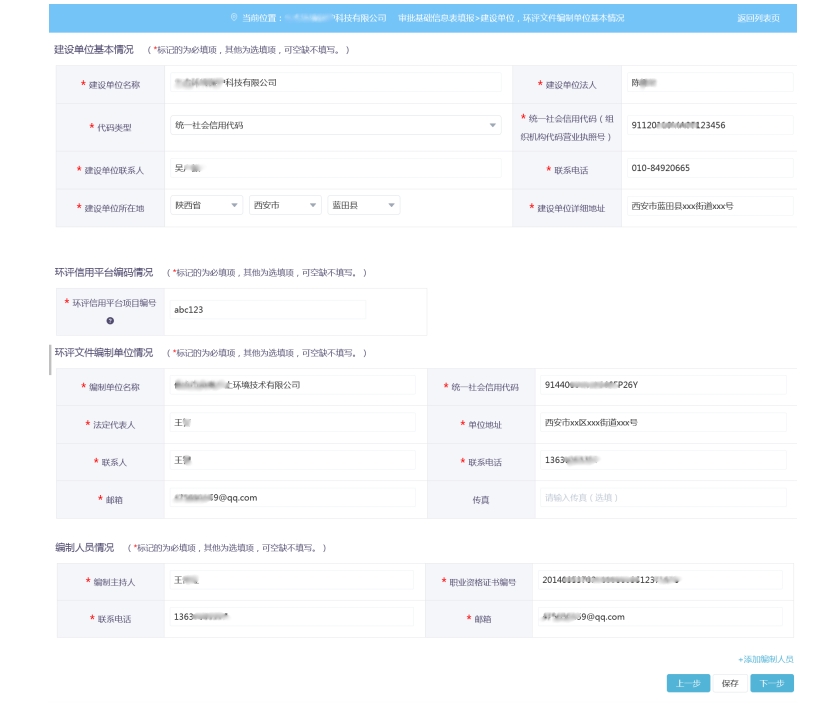Expand the 陕西省 province dropdown
This screenshot has width=835, height=713.
pyautogui.click(x=207, y=205)
